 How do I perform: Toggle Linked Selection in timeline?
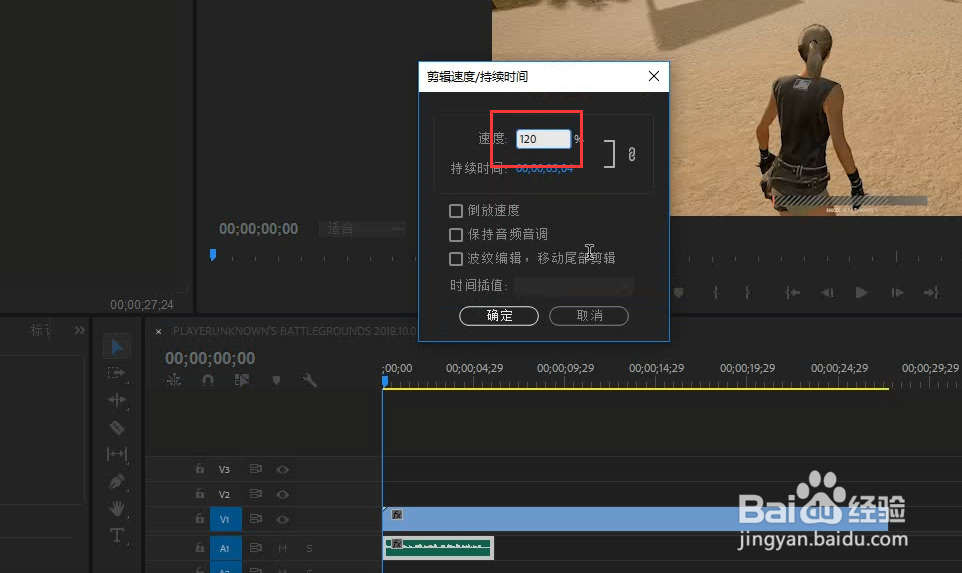[x=242, y=380]
